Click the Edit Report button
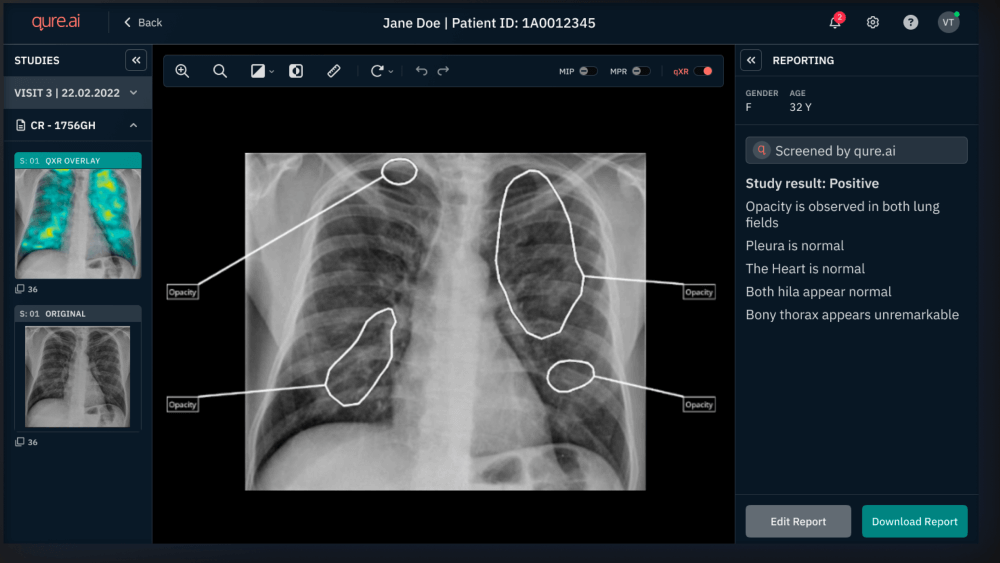The height and width of the screenshot is (563, 1000). click(x=798, y=521)
